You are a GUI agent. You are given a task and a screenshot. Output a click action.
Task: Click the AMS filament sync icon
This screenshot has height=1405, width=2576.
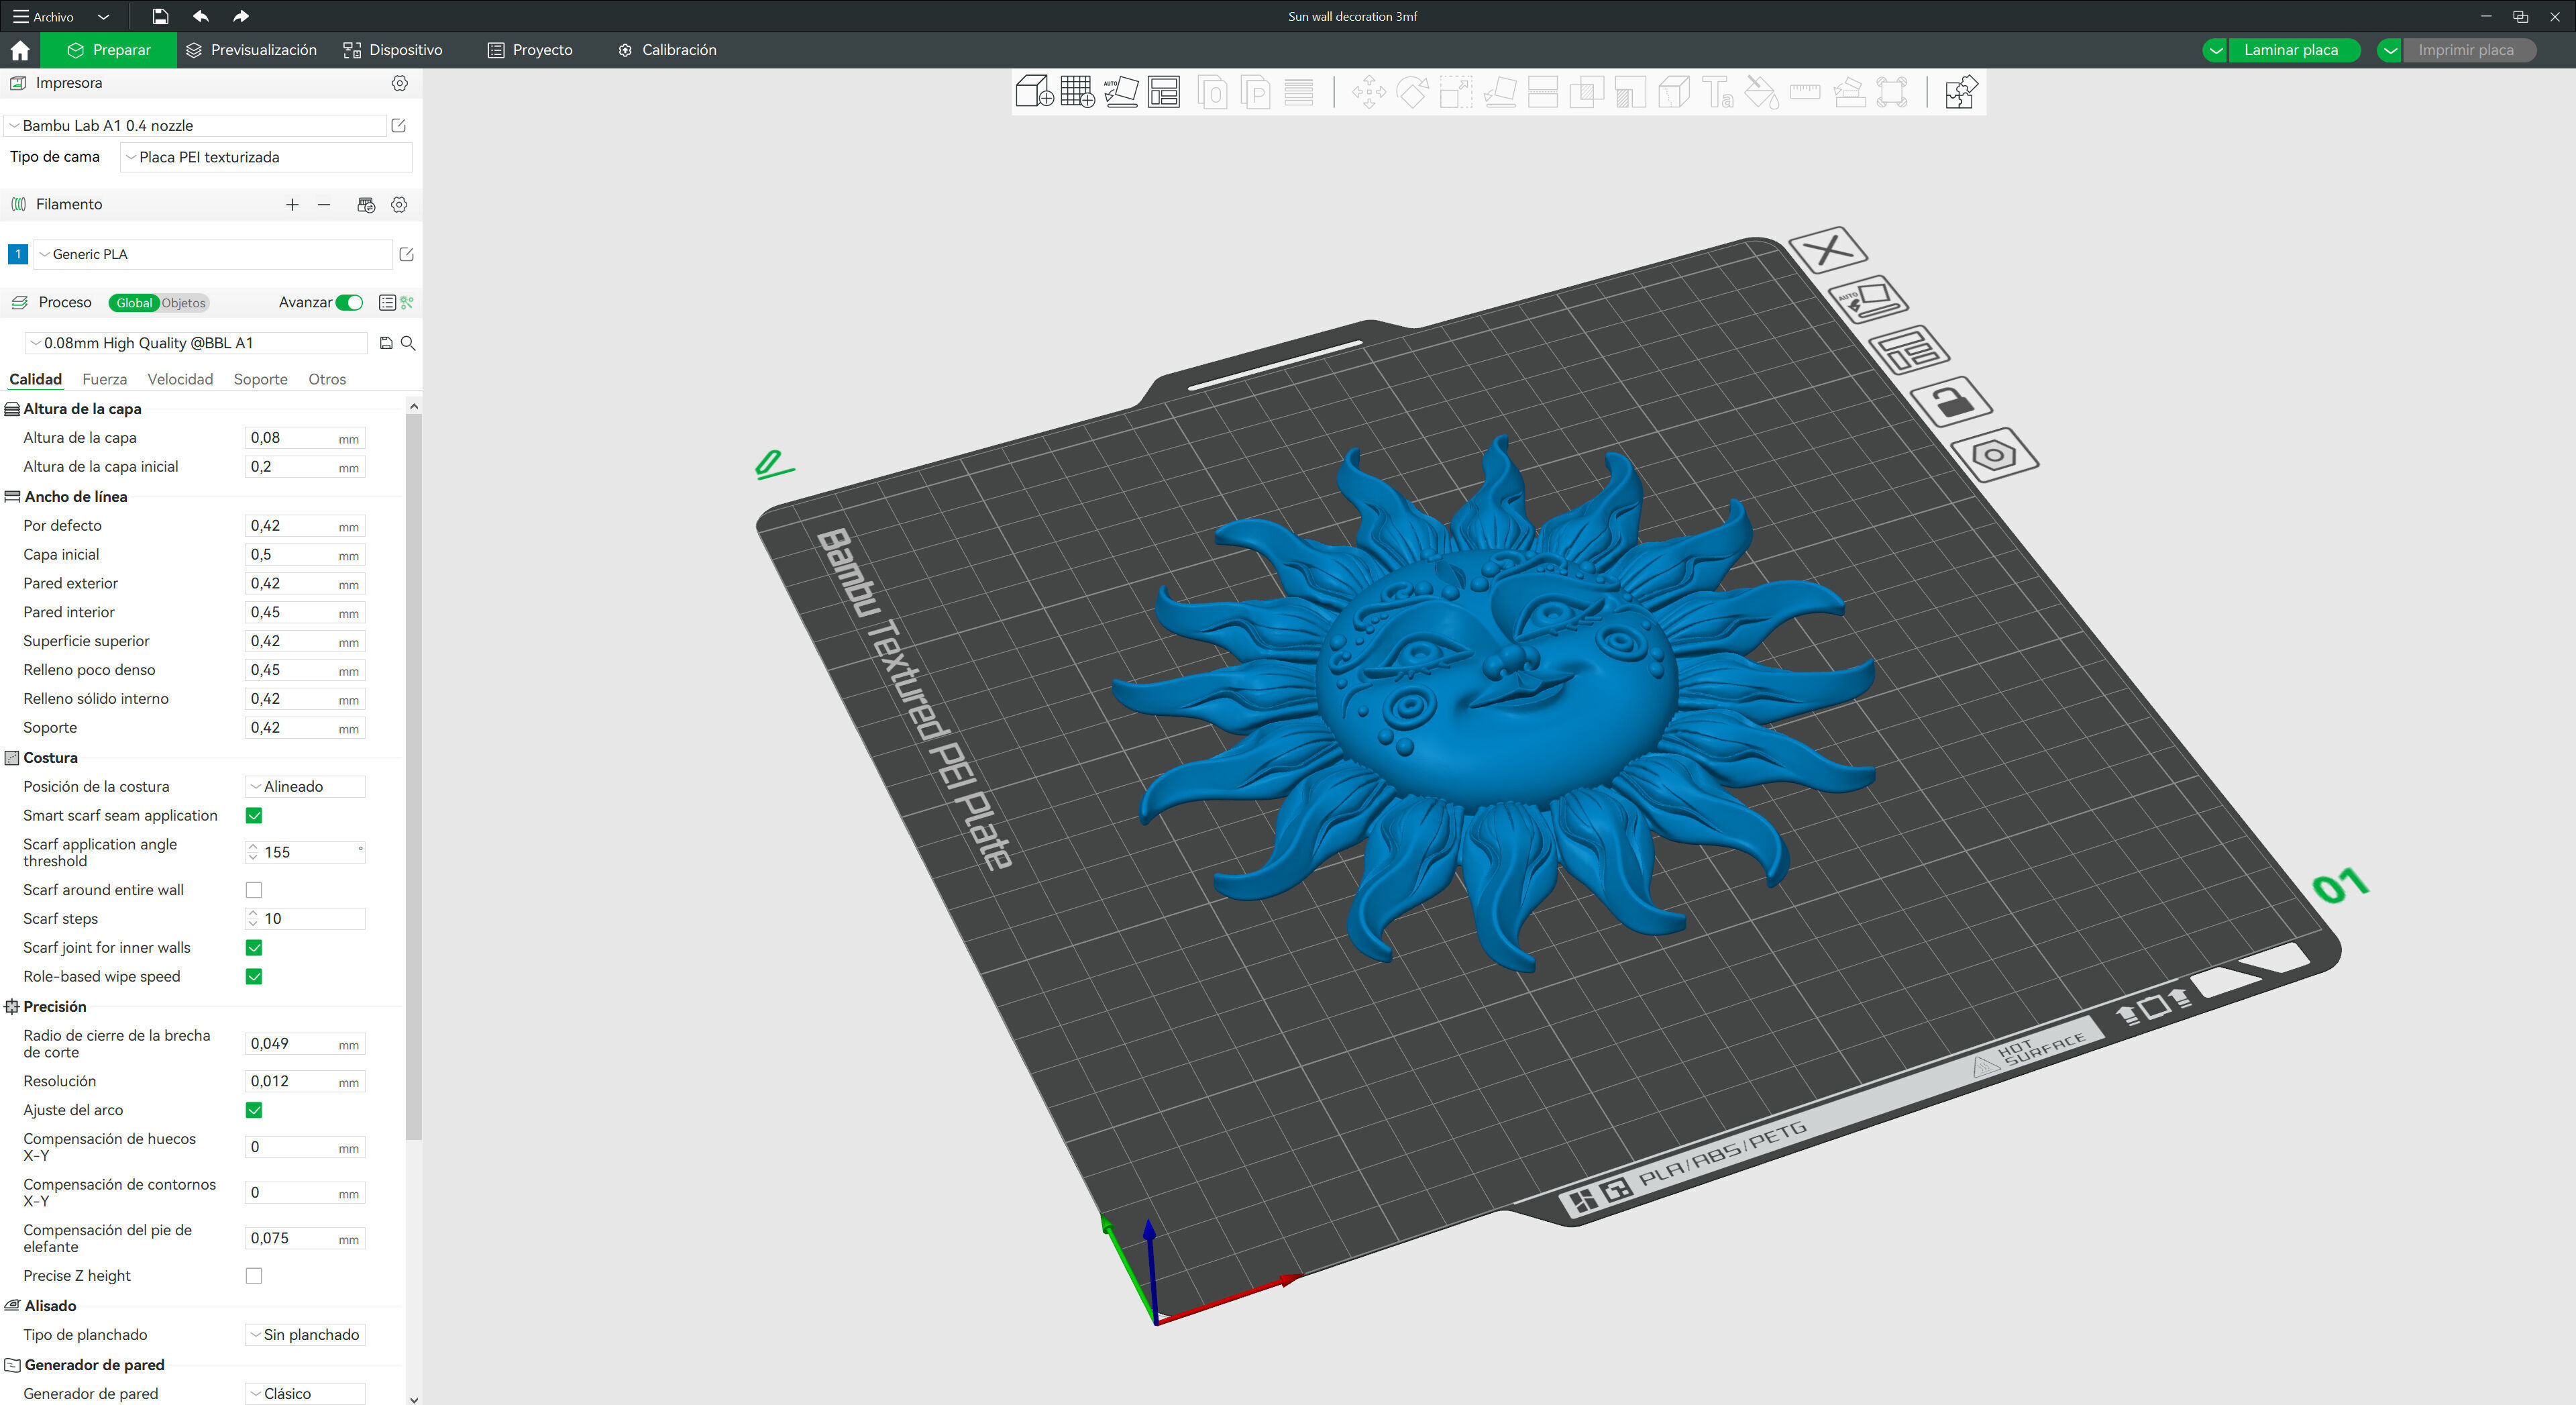(366, 205)
